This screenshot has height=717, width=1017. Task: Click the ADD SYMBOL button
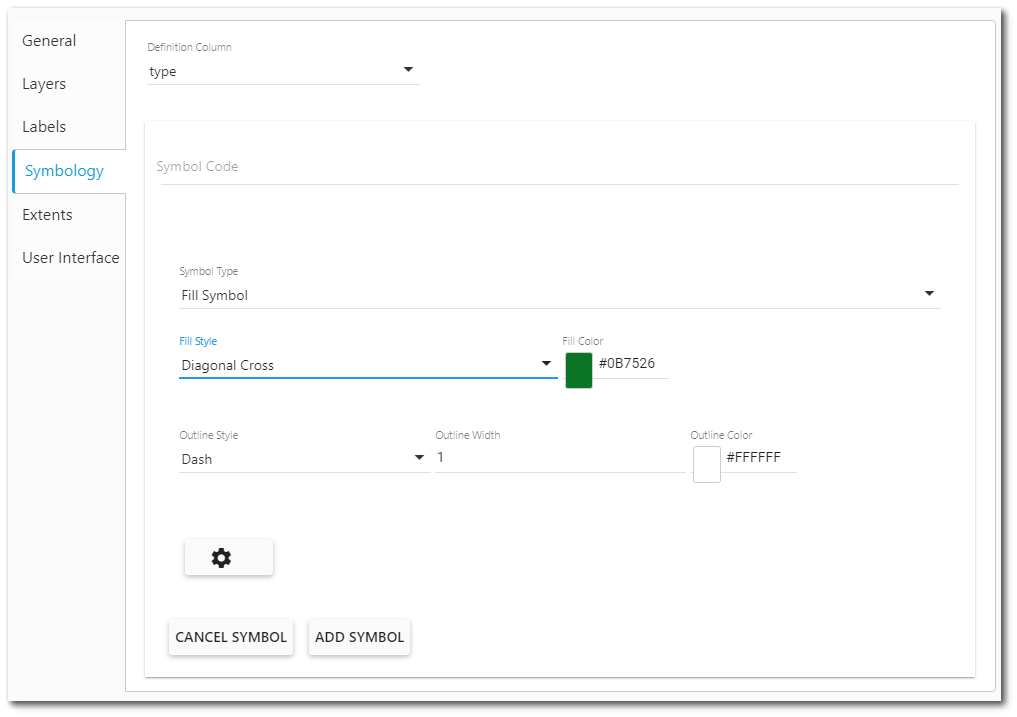[359, 637]
